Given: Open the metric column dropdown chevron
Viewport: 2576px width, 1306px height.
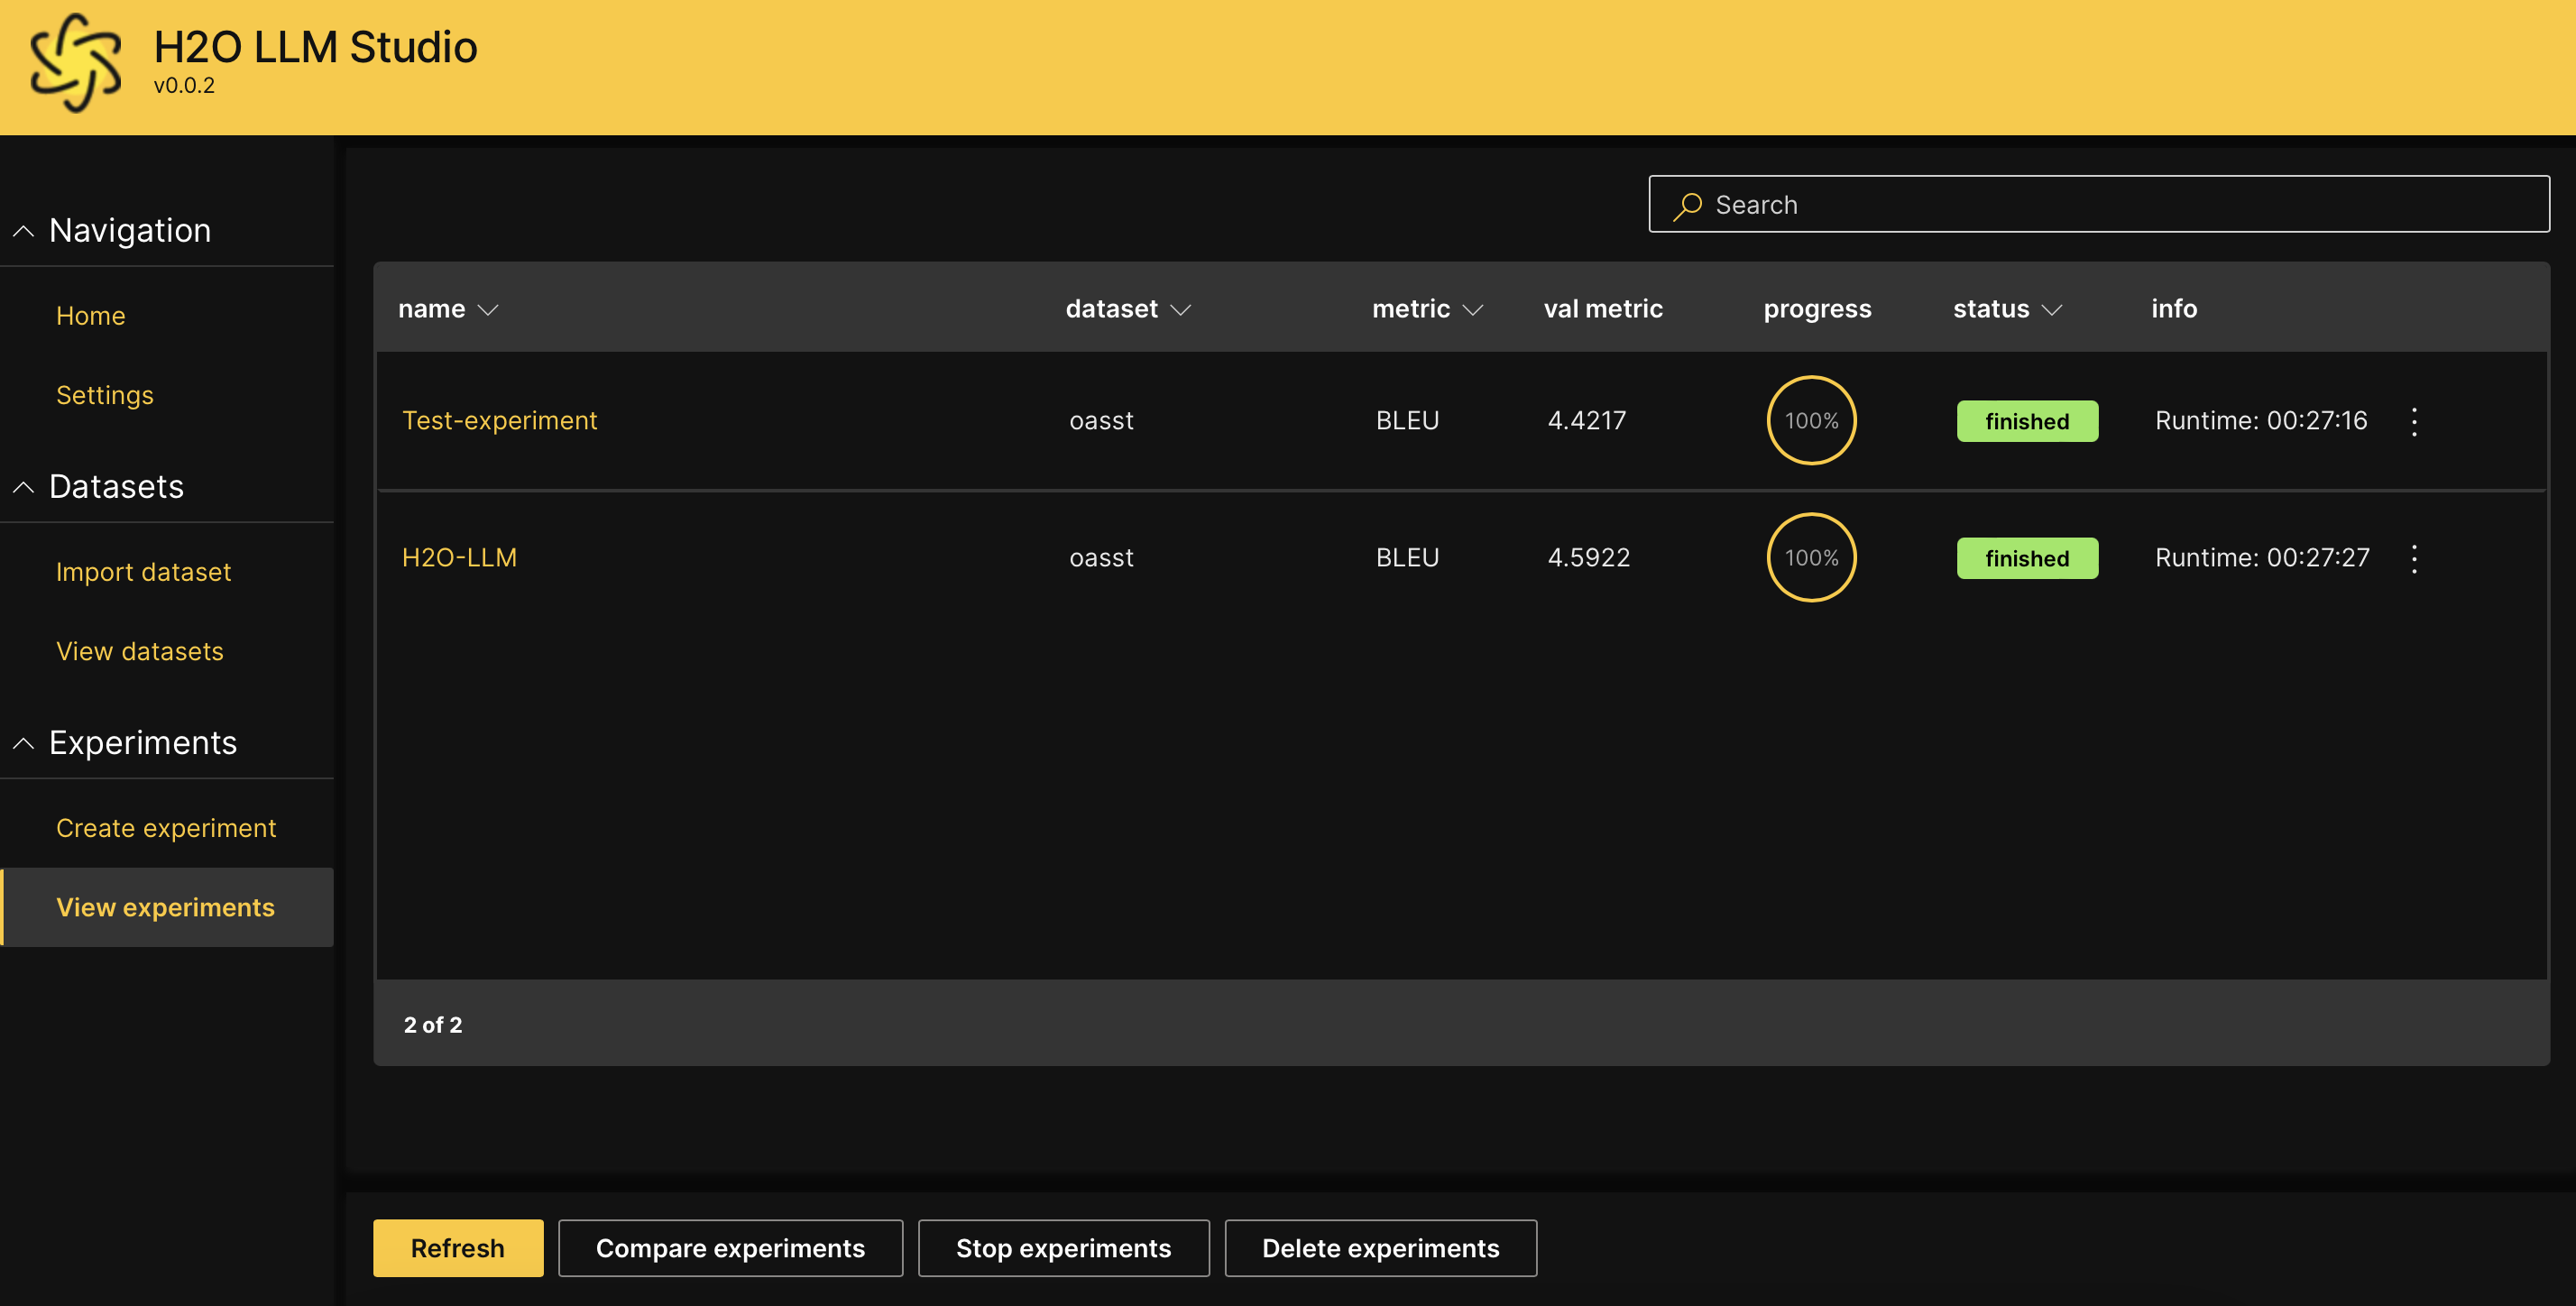Looking at the screenshot, I should (1473, 310).
